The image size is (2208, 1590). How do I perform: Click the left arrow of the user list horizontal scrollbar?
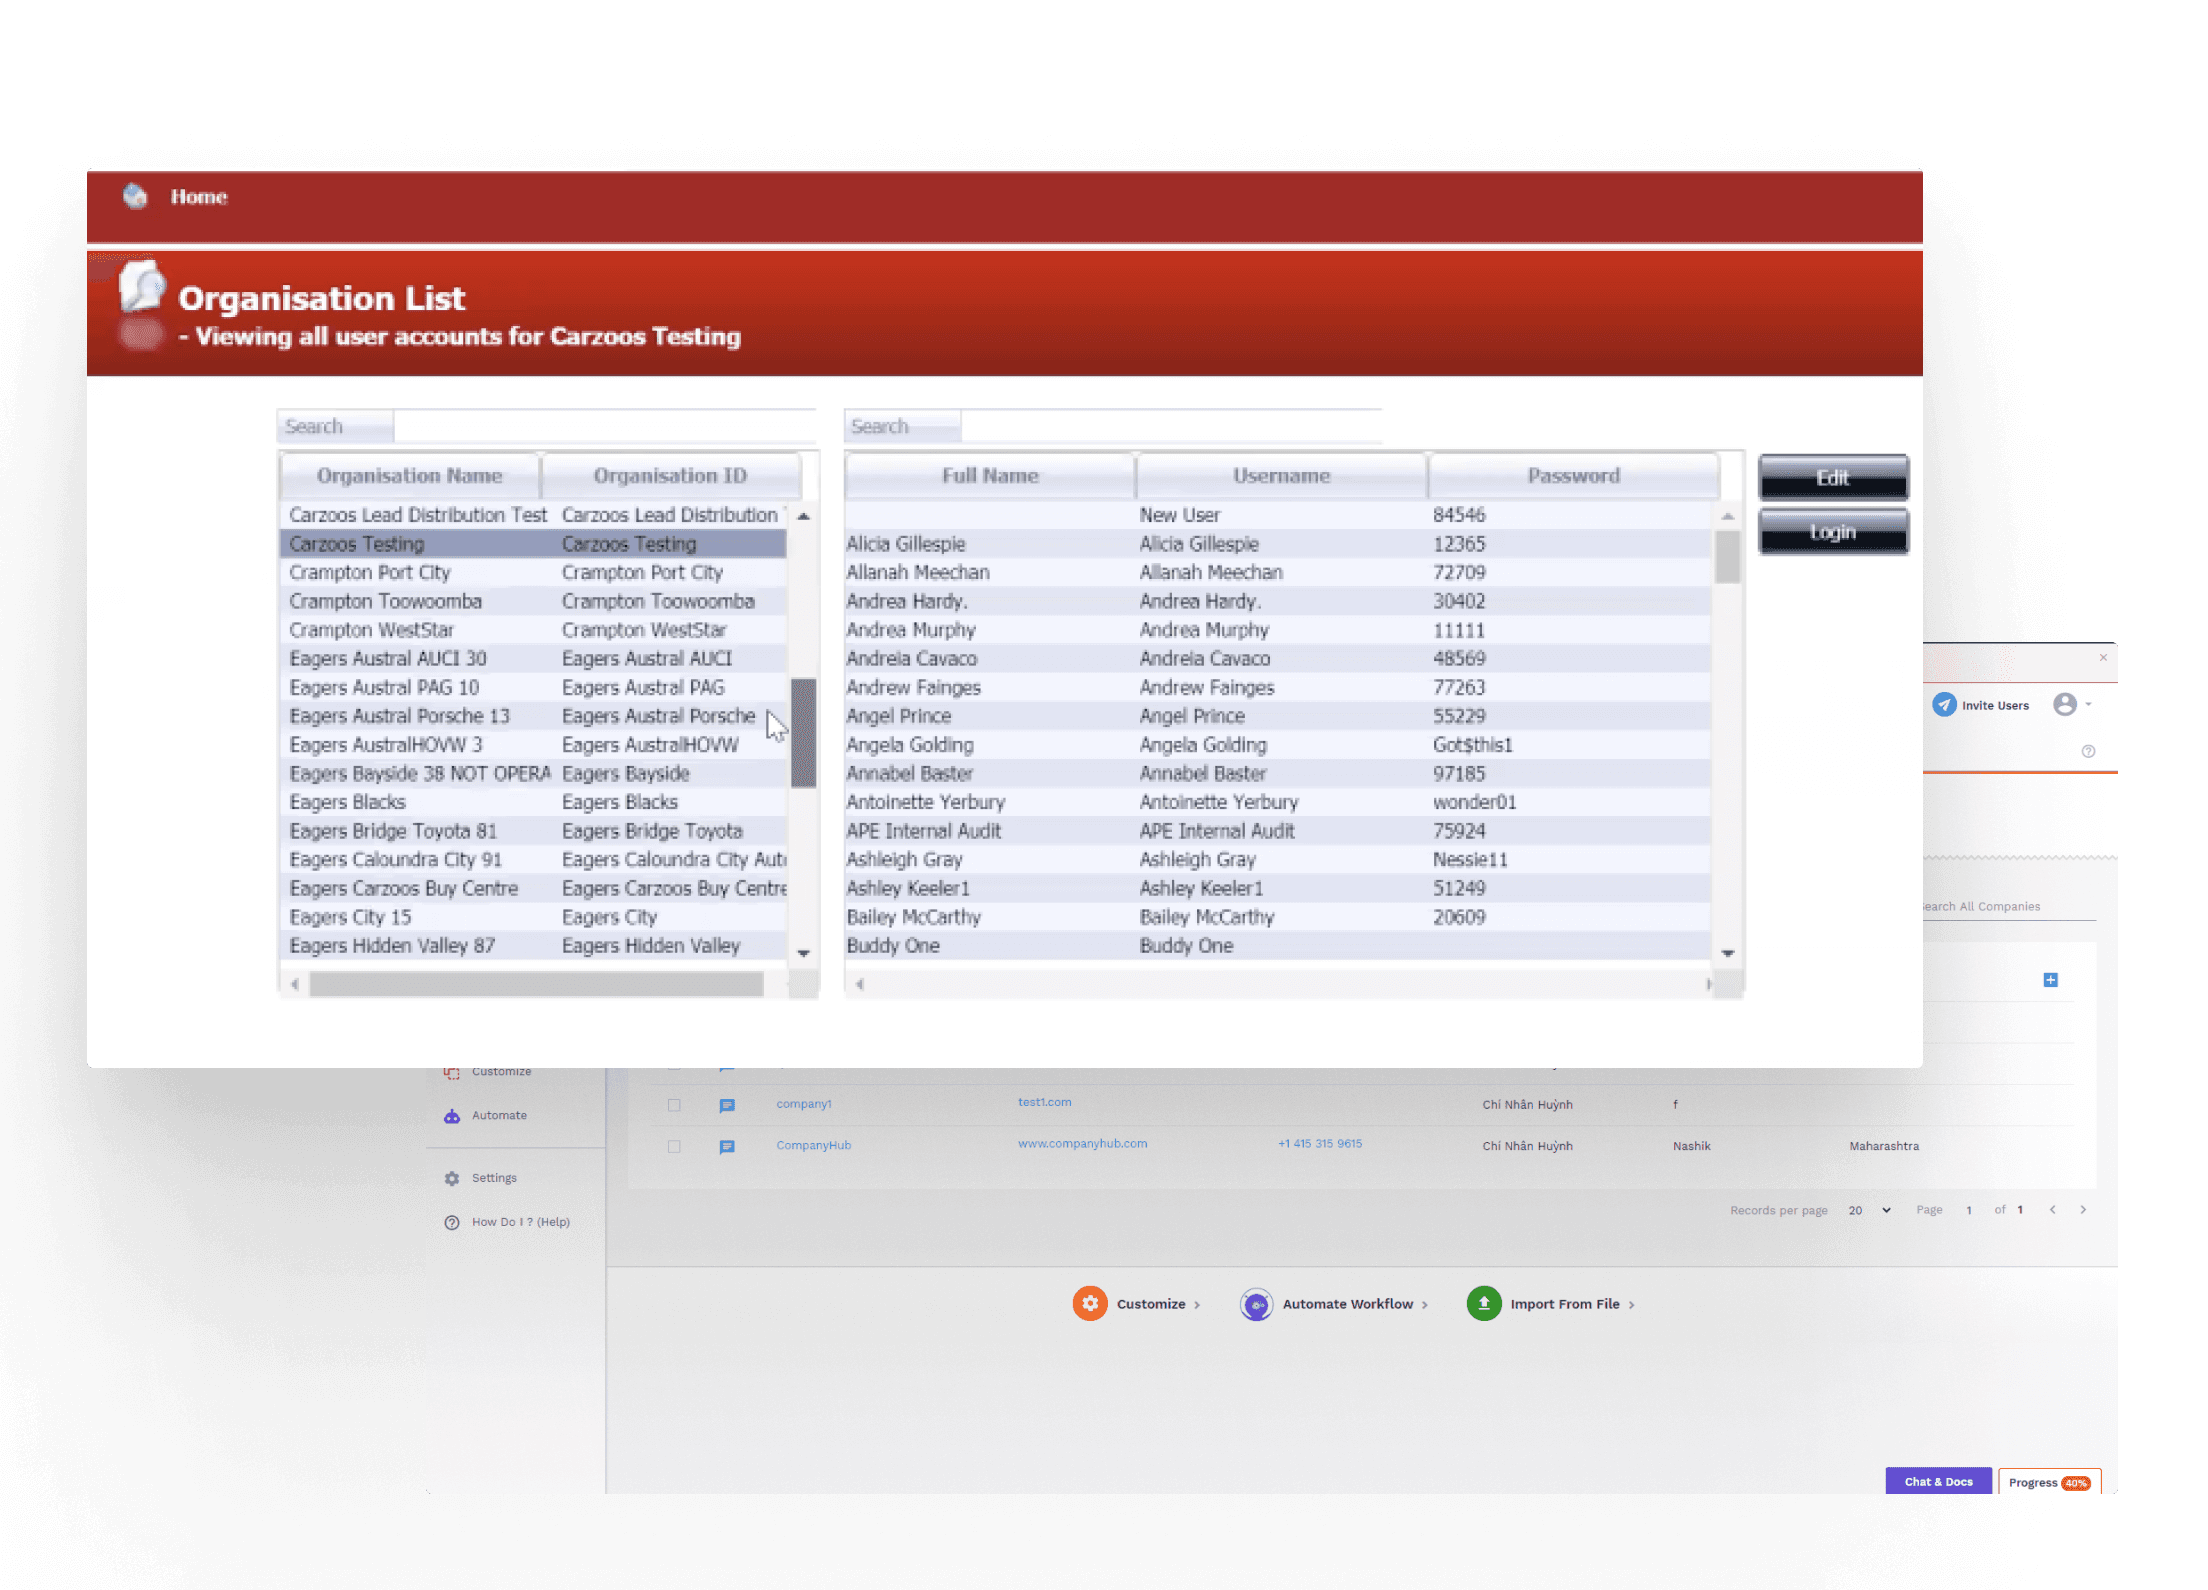pyautogui.click(x=860, y=985)
